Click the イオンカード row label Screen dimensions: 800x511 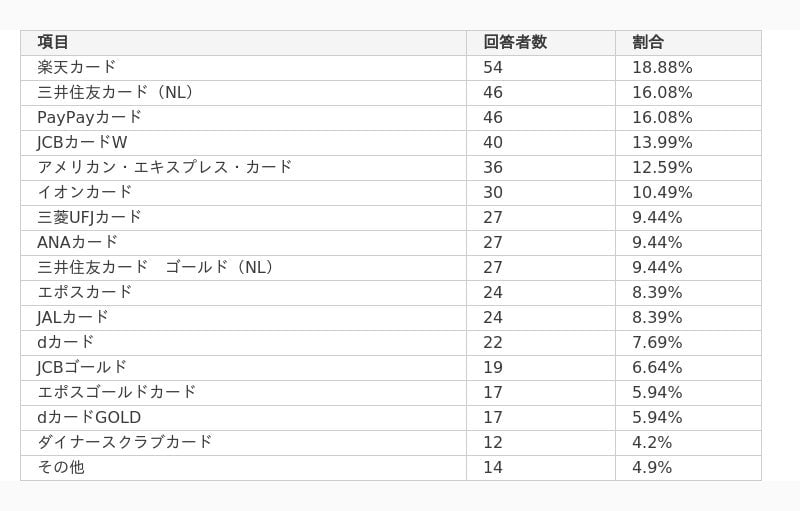point(85,192)
